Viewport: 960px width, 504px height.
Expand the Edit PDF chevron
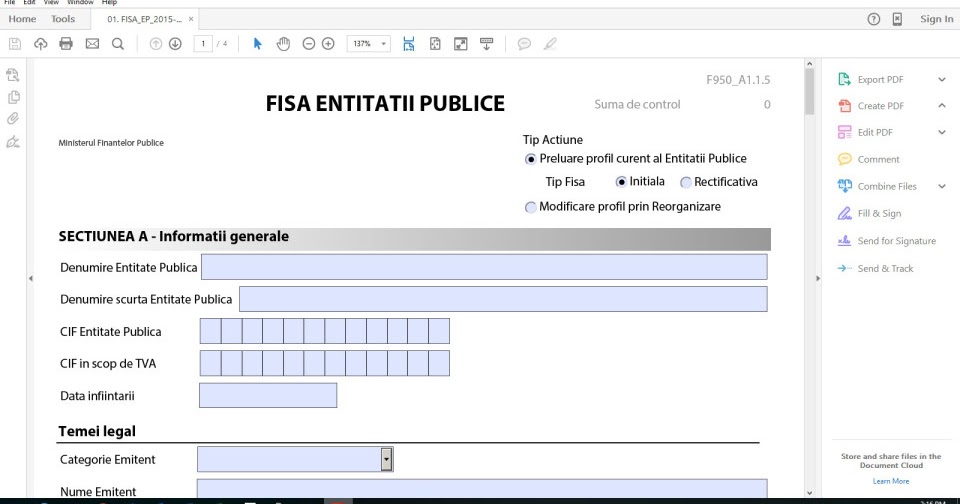[x=942, y=132]
